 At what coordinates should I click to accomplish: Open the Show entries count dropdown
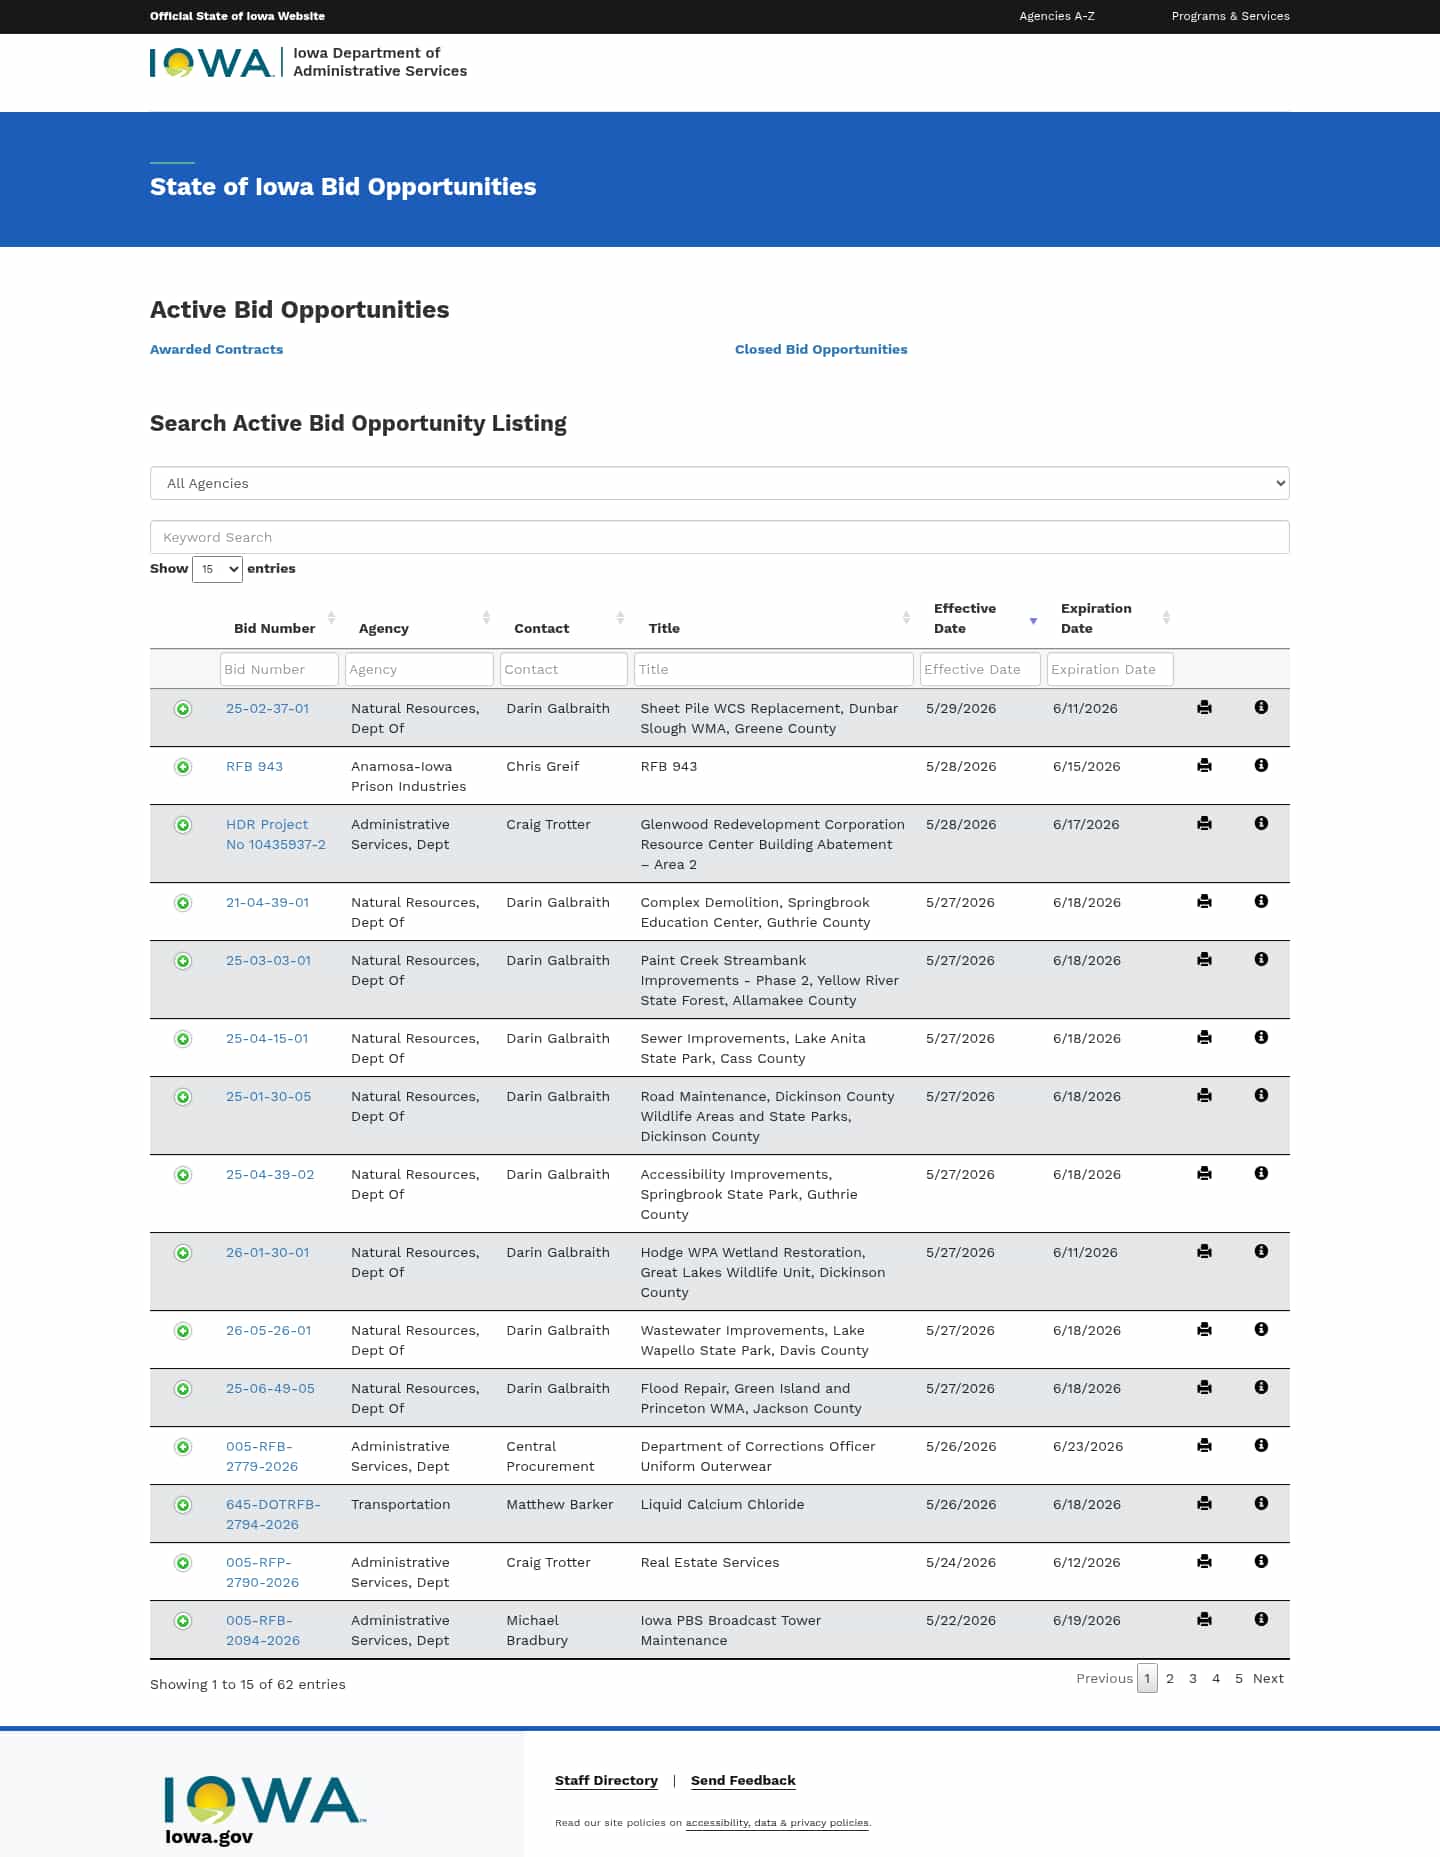click(x=217, y=569)
